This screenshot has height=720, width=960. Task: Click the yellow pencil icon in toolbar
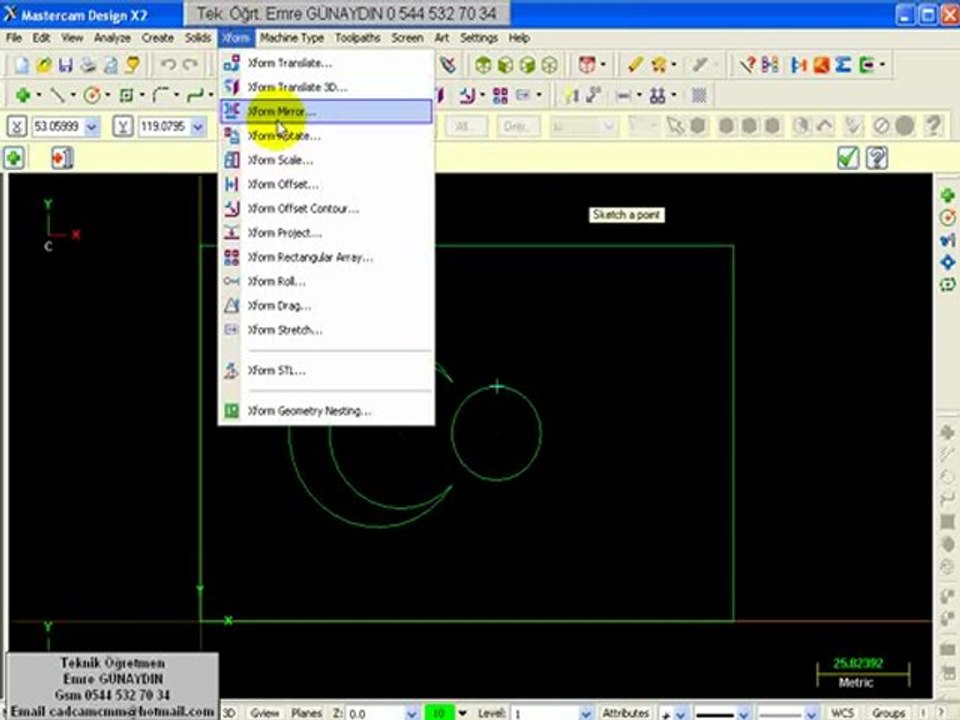pyautogui.click(x=635, y=64)
